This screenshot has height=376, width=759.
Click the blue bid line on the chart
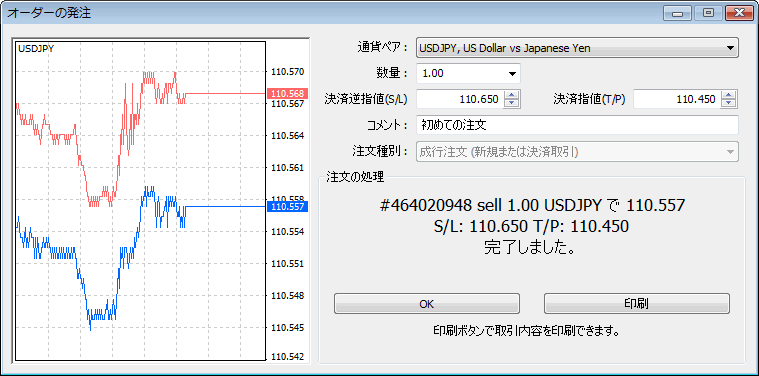click(x=226, y=207)
